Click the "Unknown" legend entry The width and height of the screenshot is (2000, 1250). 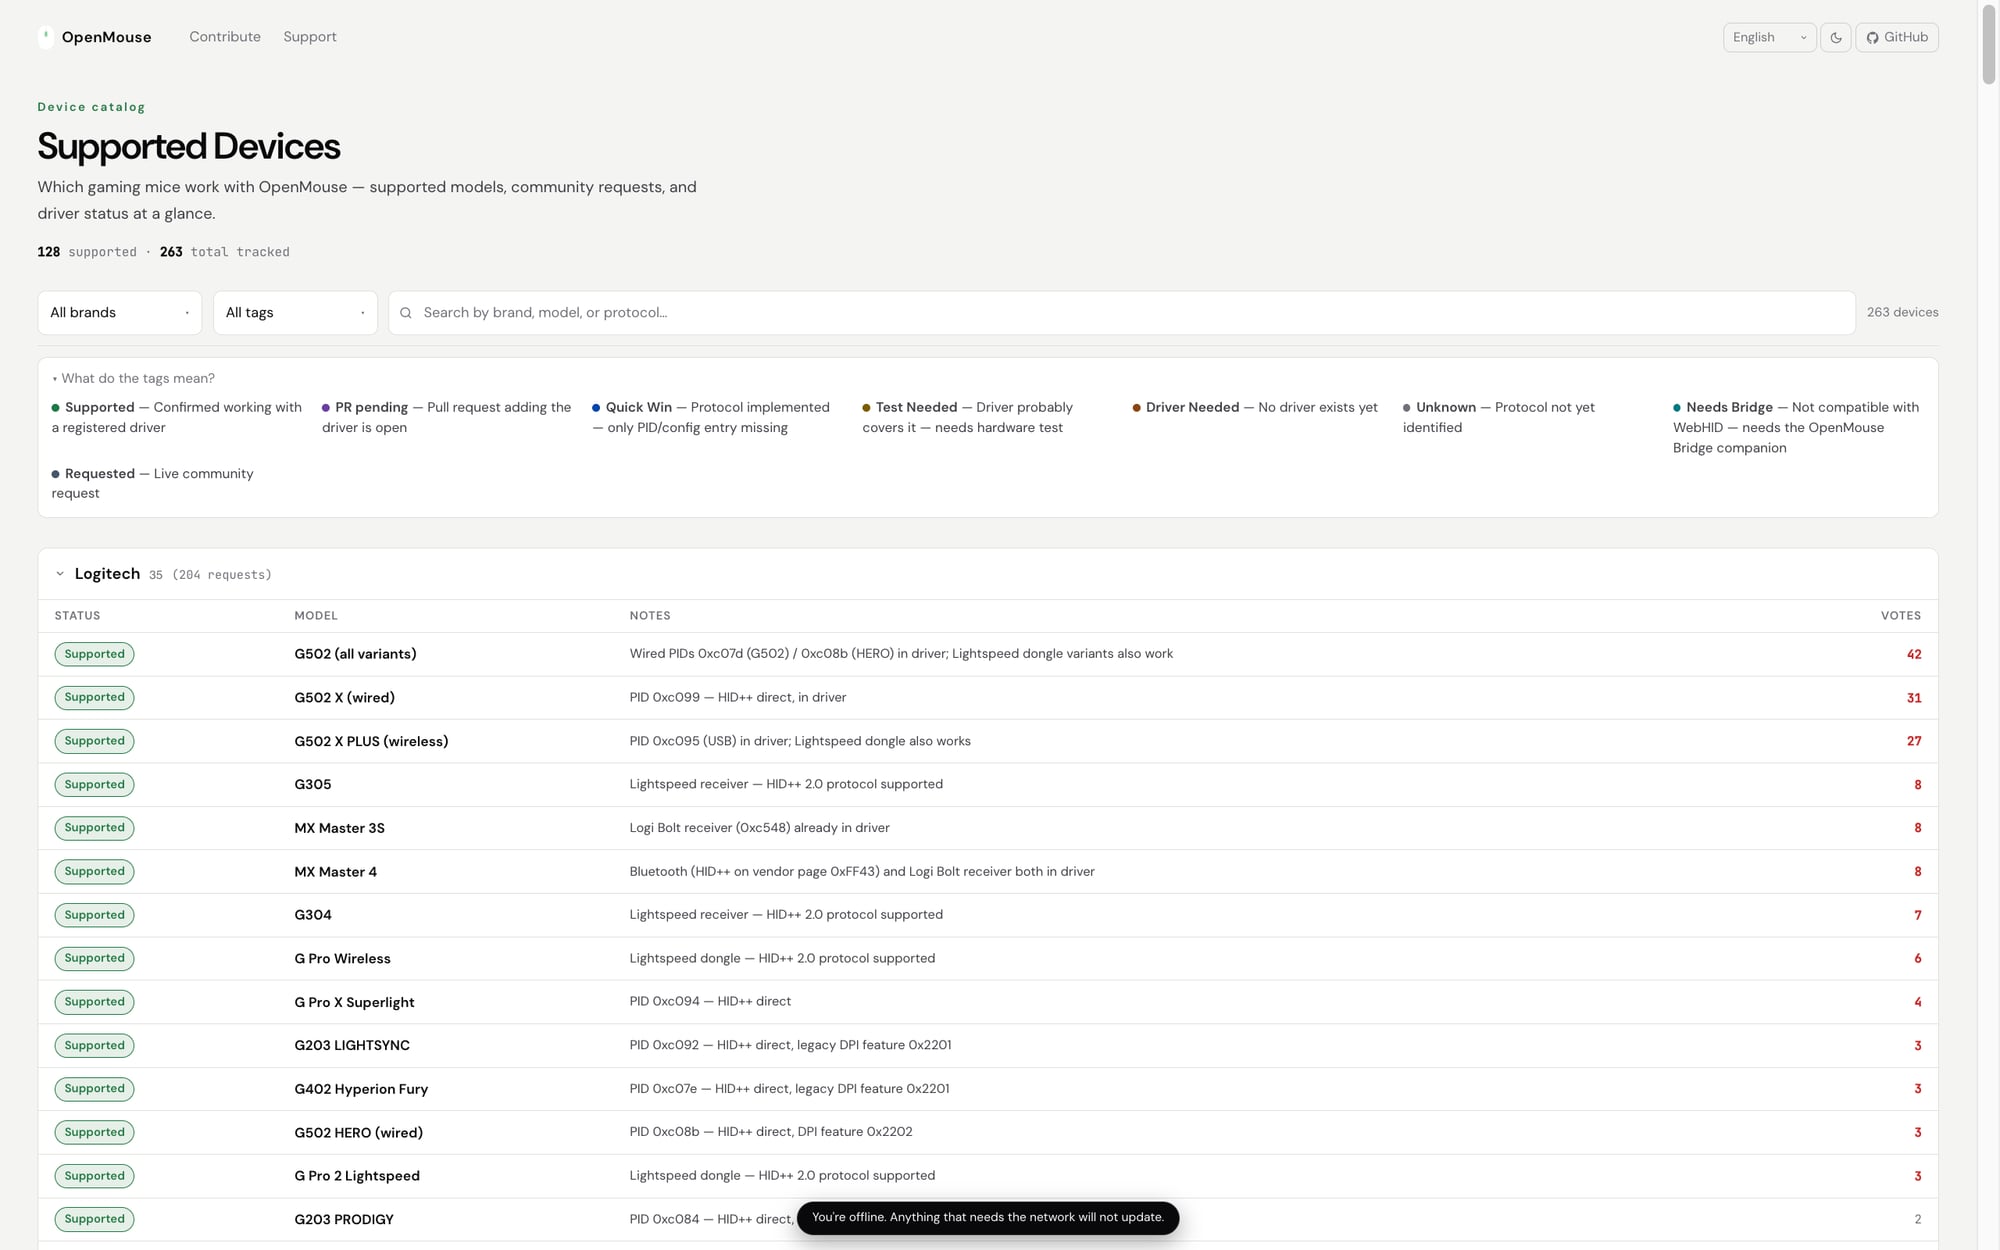(1499, 418)
